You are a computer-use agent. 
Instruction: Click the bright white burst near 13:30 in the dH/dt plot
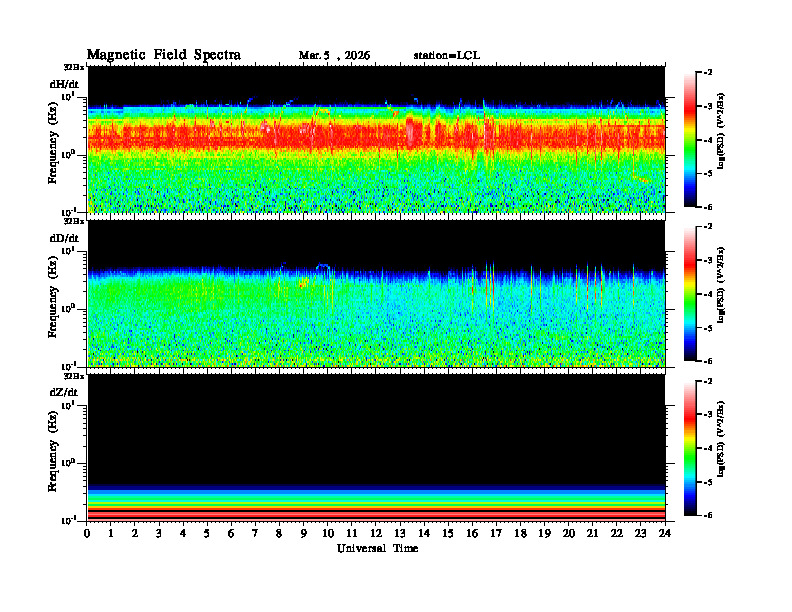click(410, 132)
